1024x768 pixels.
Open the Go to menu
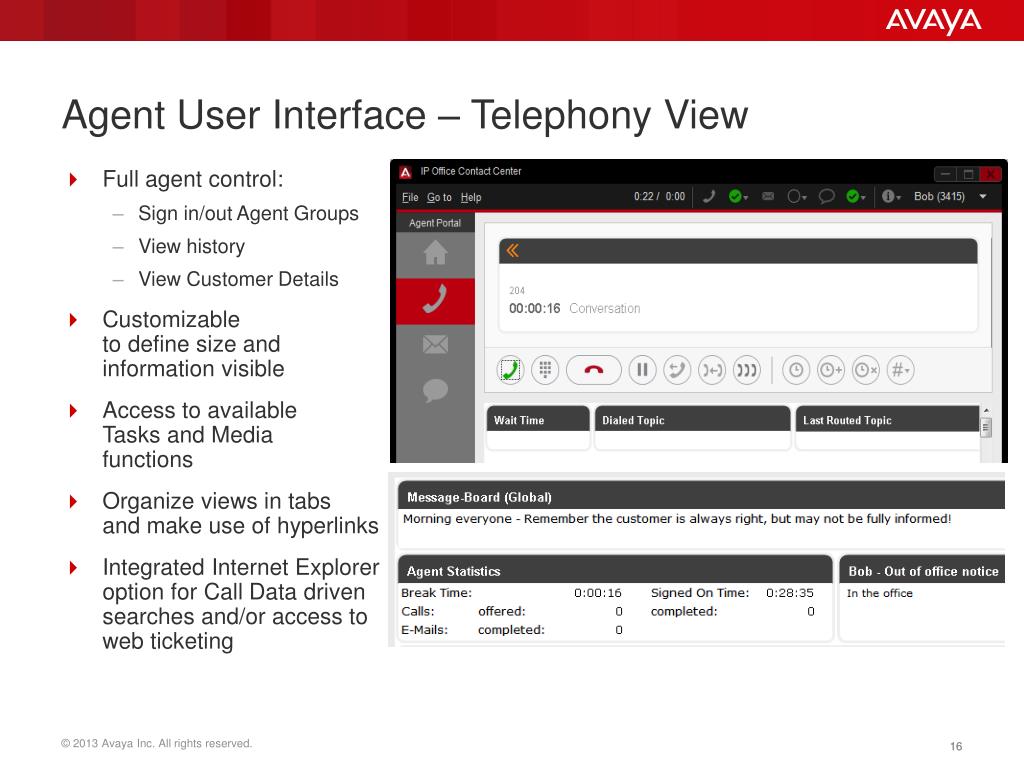pyautogui.click(x=440, y=197)
